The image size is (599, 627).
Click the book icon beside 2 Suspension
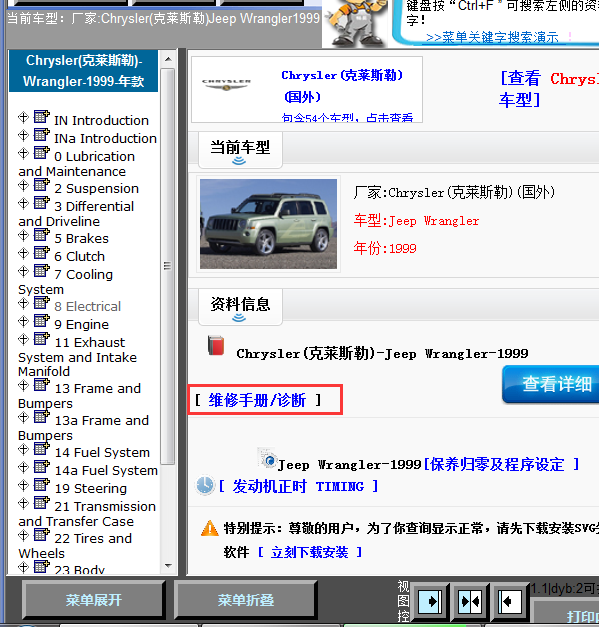(42, 185)
